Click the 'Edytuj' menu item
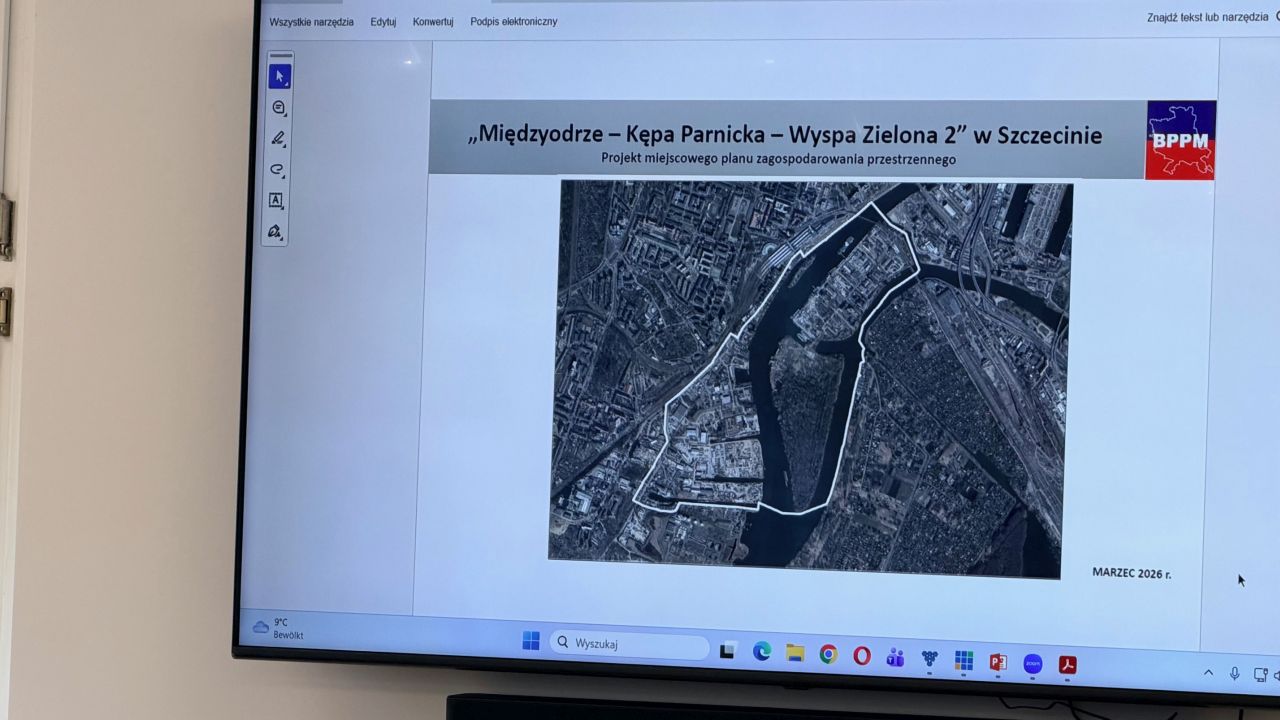 click(x=383, y=22)
